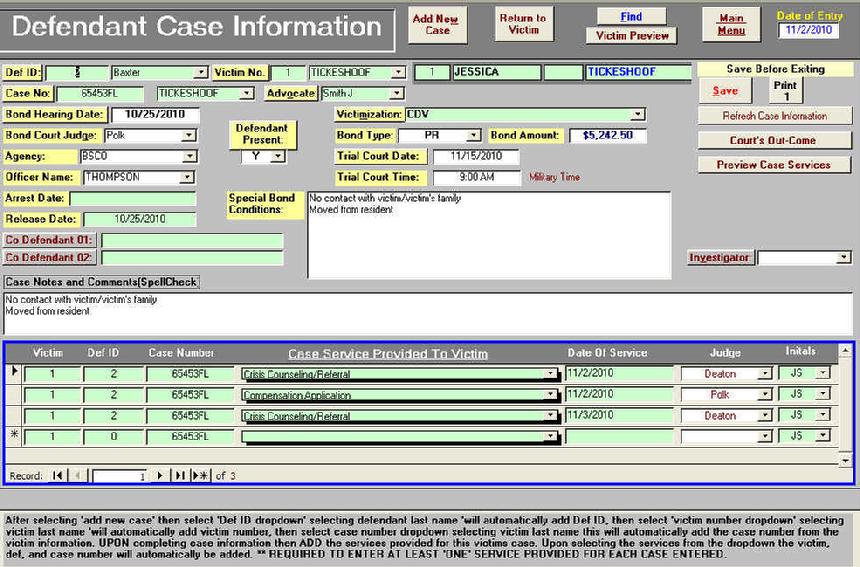Open the Find button
This screenshot has height=567, width=860.
tap(631, 16)
